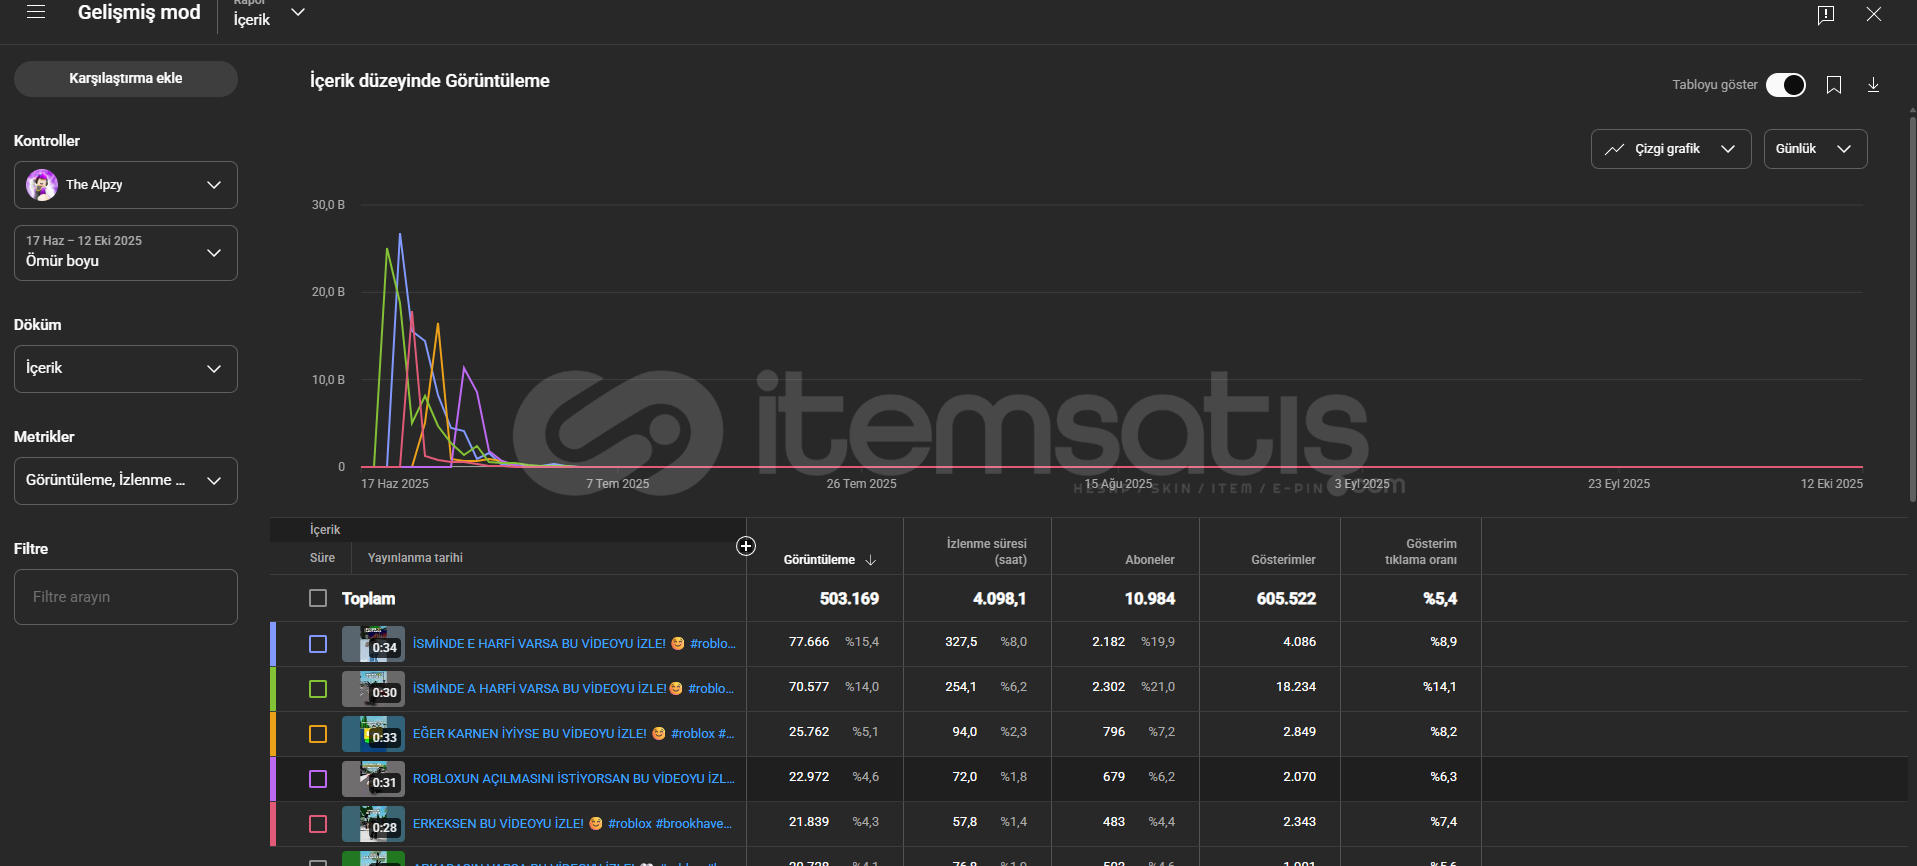Open the İçerik report dropdown in header
This screenshot has height=866, width=1917.
click(269, 14)
